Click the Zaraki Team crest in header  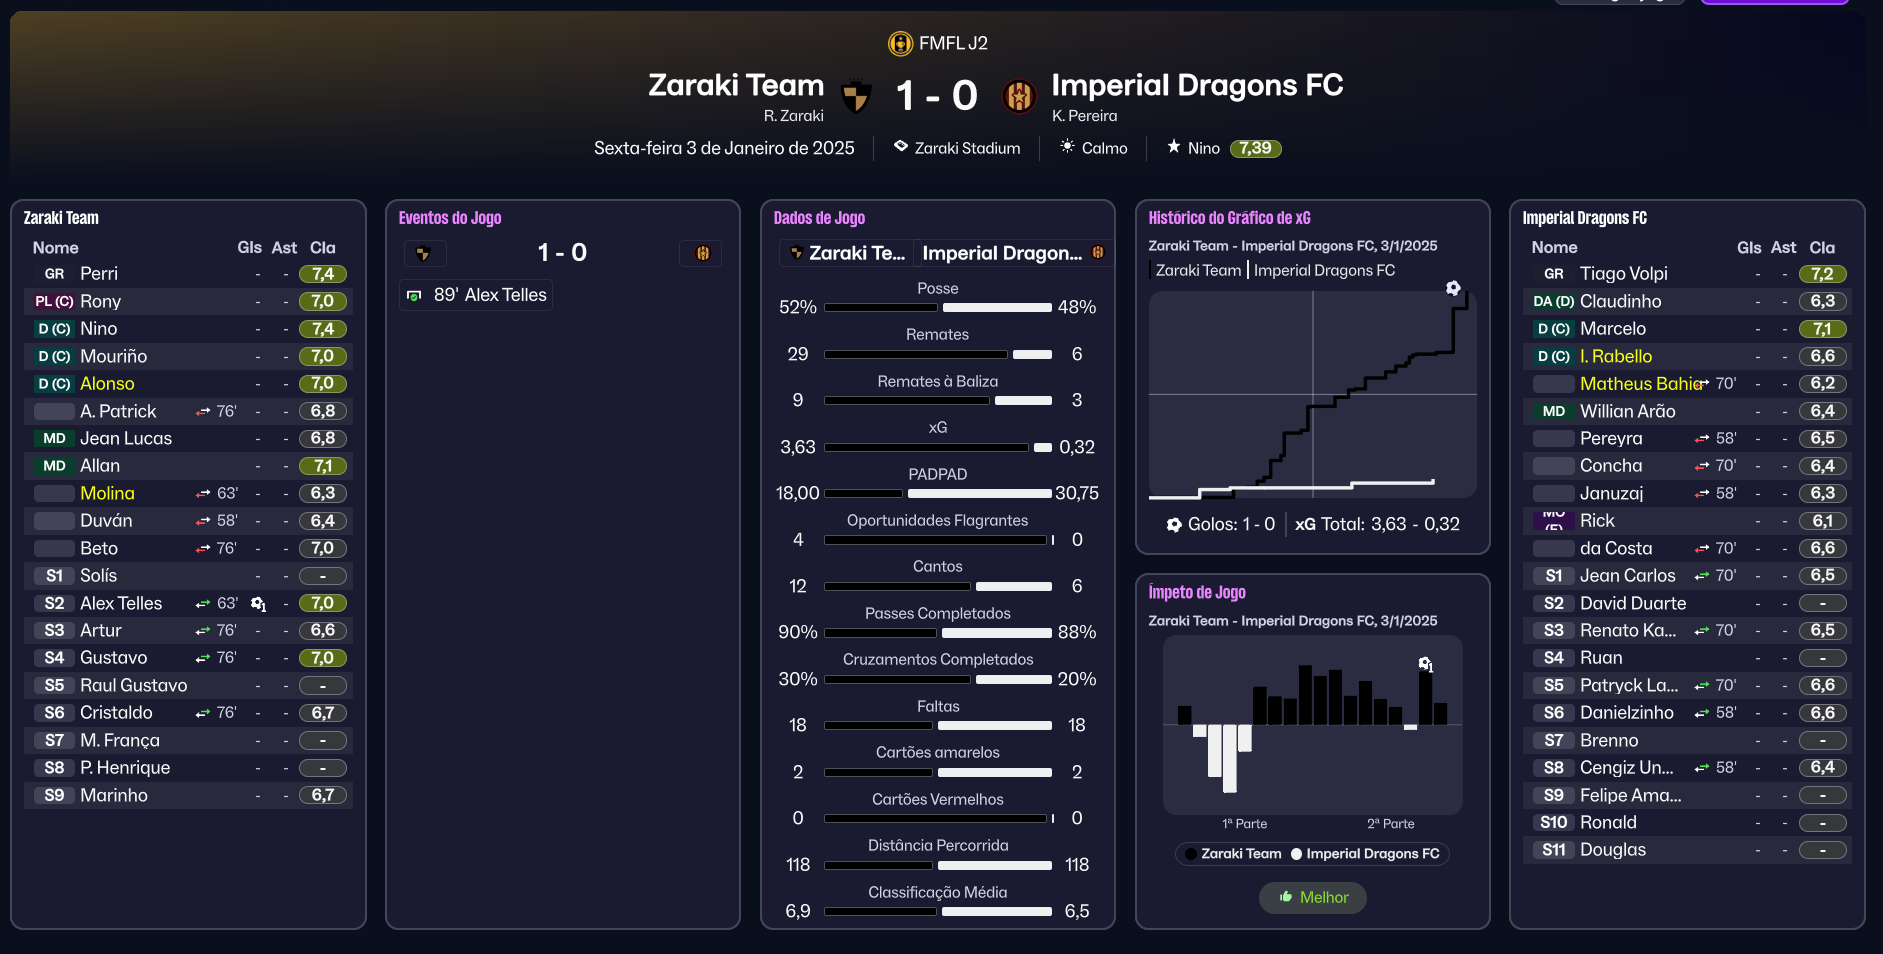(x=856, y=96)
